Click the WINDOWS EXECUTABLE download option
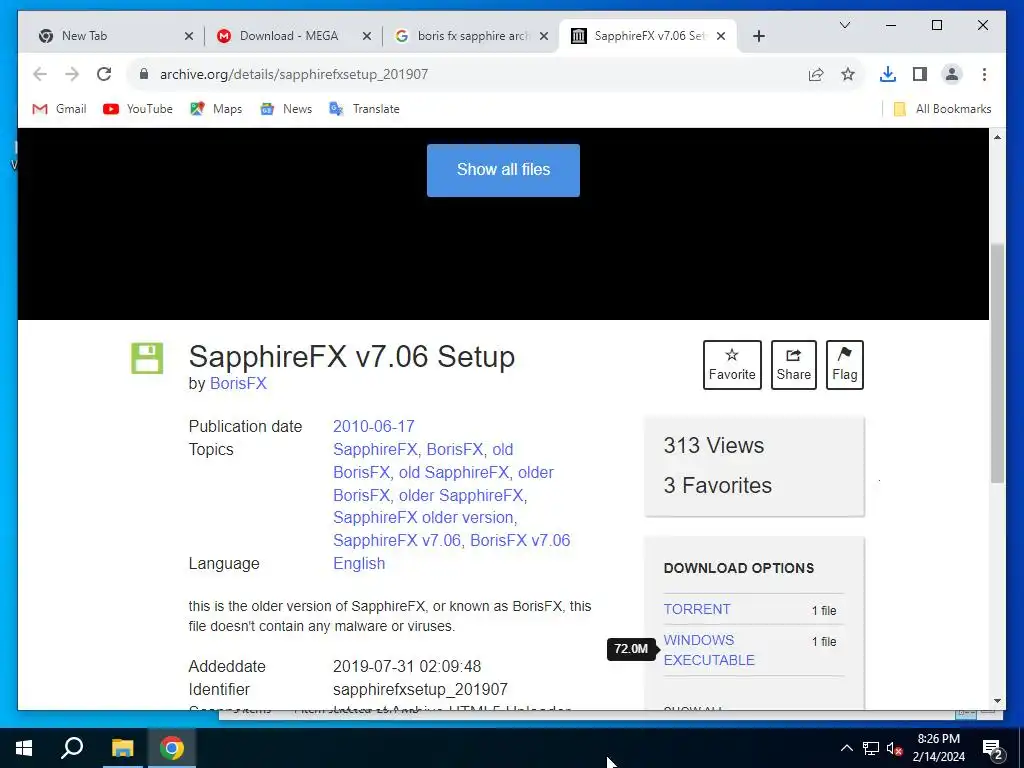The image size is (1024, 768). click(x=709, y=650)
